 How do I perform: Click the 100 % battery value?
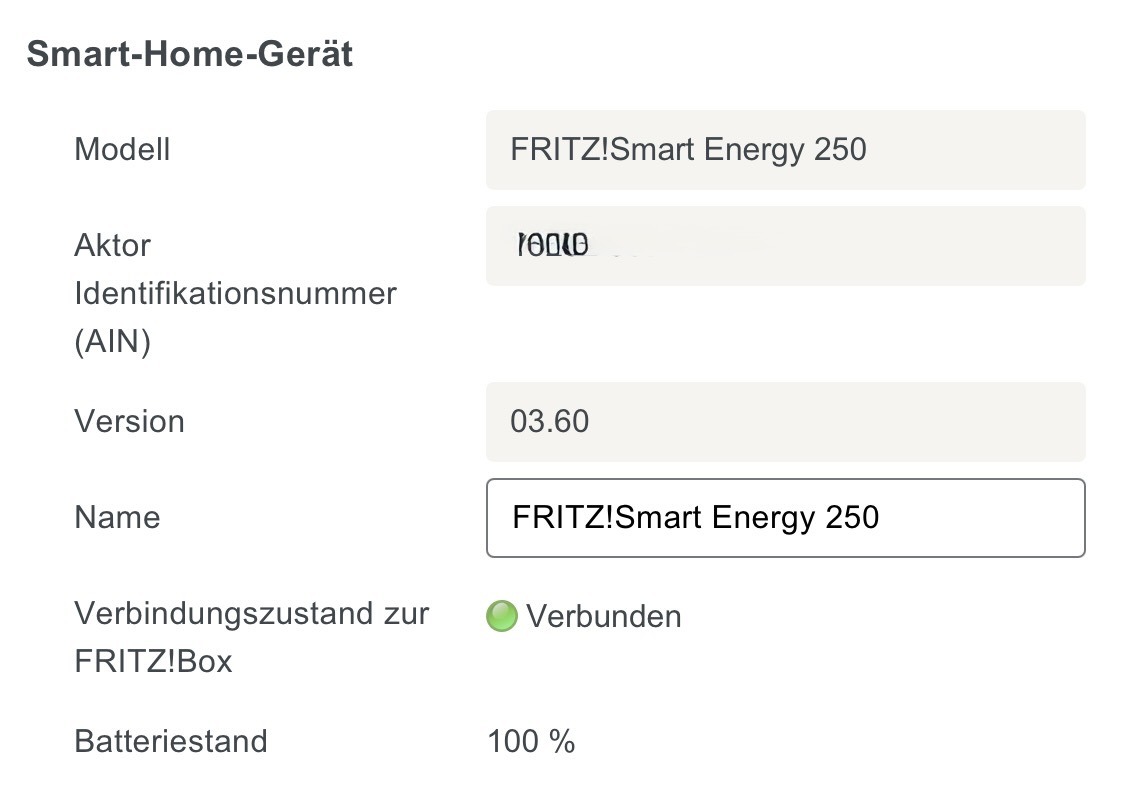point(531,741)
